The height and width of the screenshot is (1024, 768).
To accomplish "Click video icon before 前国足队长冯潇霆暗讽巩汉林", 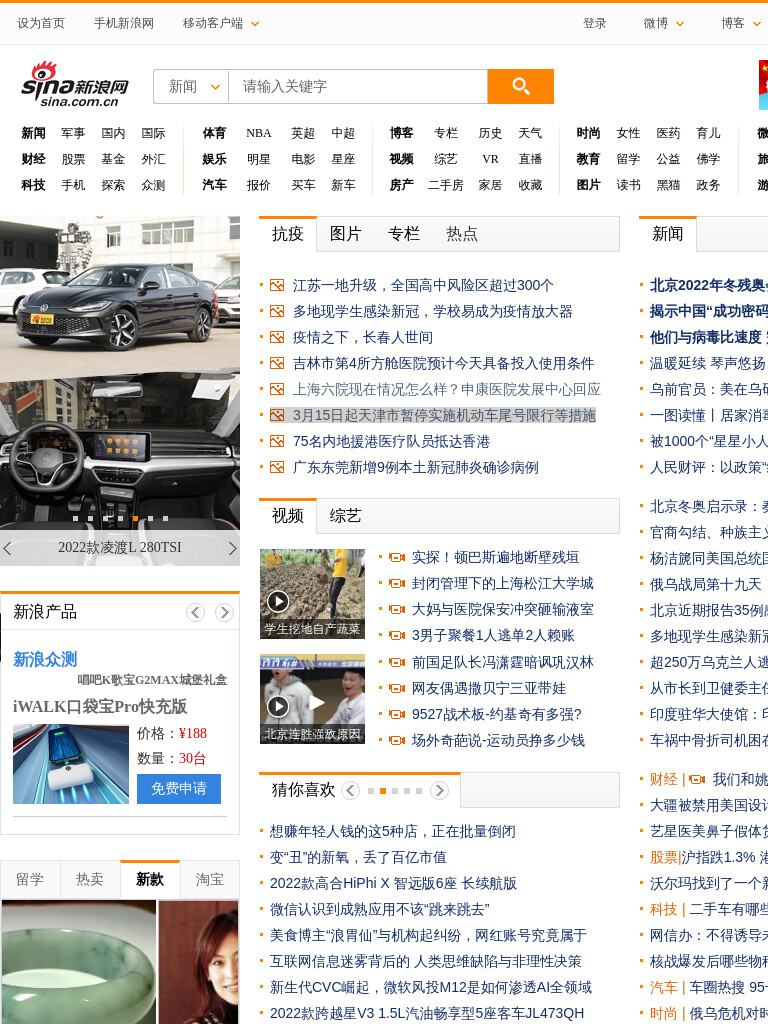I will point(396,662).
